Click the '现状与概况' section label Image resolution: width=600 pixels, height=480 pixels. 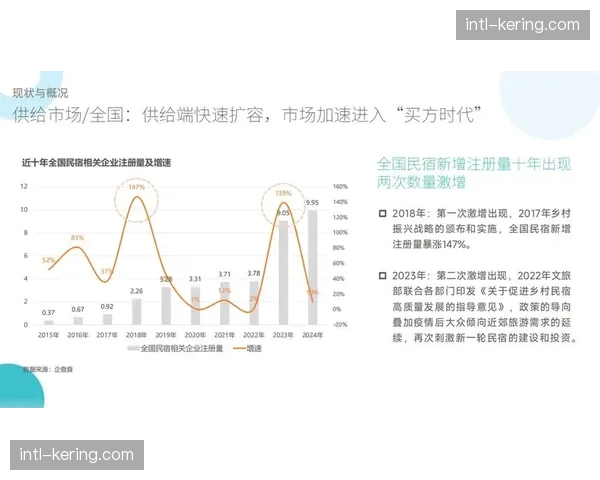coord(40,93)
